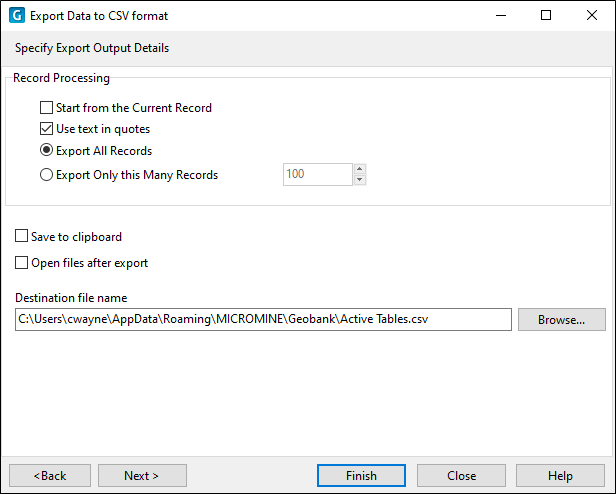The width and height of the screenshot is (616, 494).
Task: Enable Start from the Current Record checkbox
Action: tap(46, 107)
